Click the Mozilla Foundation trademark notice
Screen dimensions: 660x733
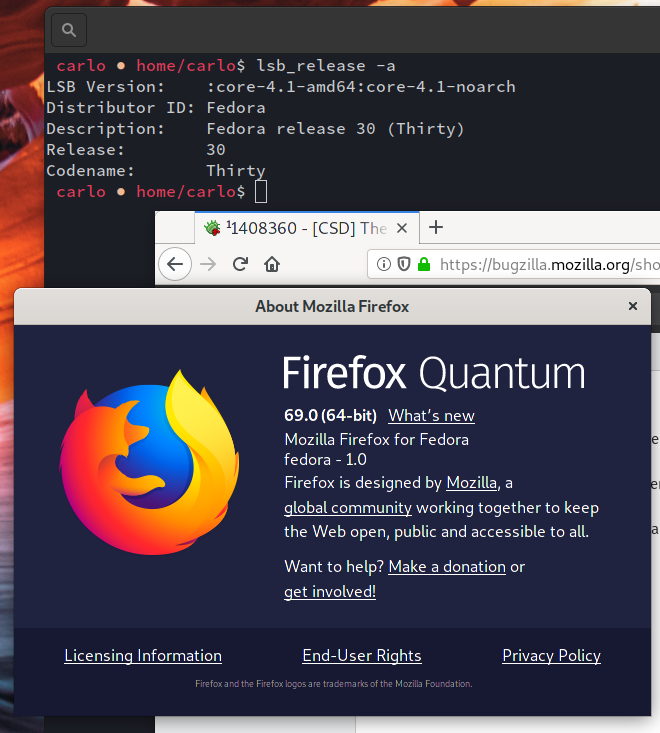click(334, 683)
